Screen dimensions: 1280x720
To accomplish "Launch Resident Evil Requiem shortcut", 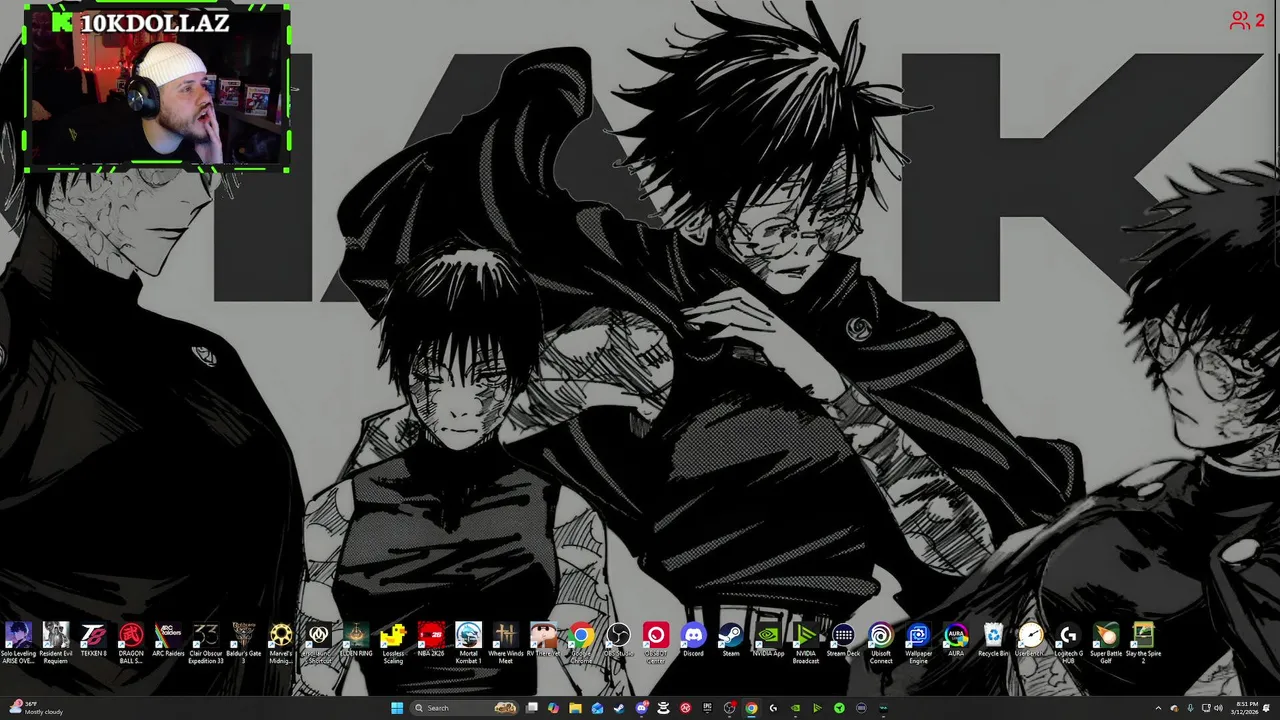I will tap(56, 643).
